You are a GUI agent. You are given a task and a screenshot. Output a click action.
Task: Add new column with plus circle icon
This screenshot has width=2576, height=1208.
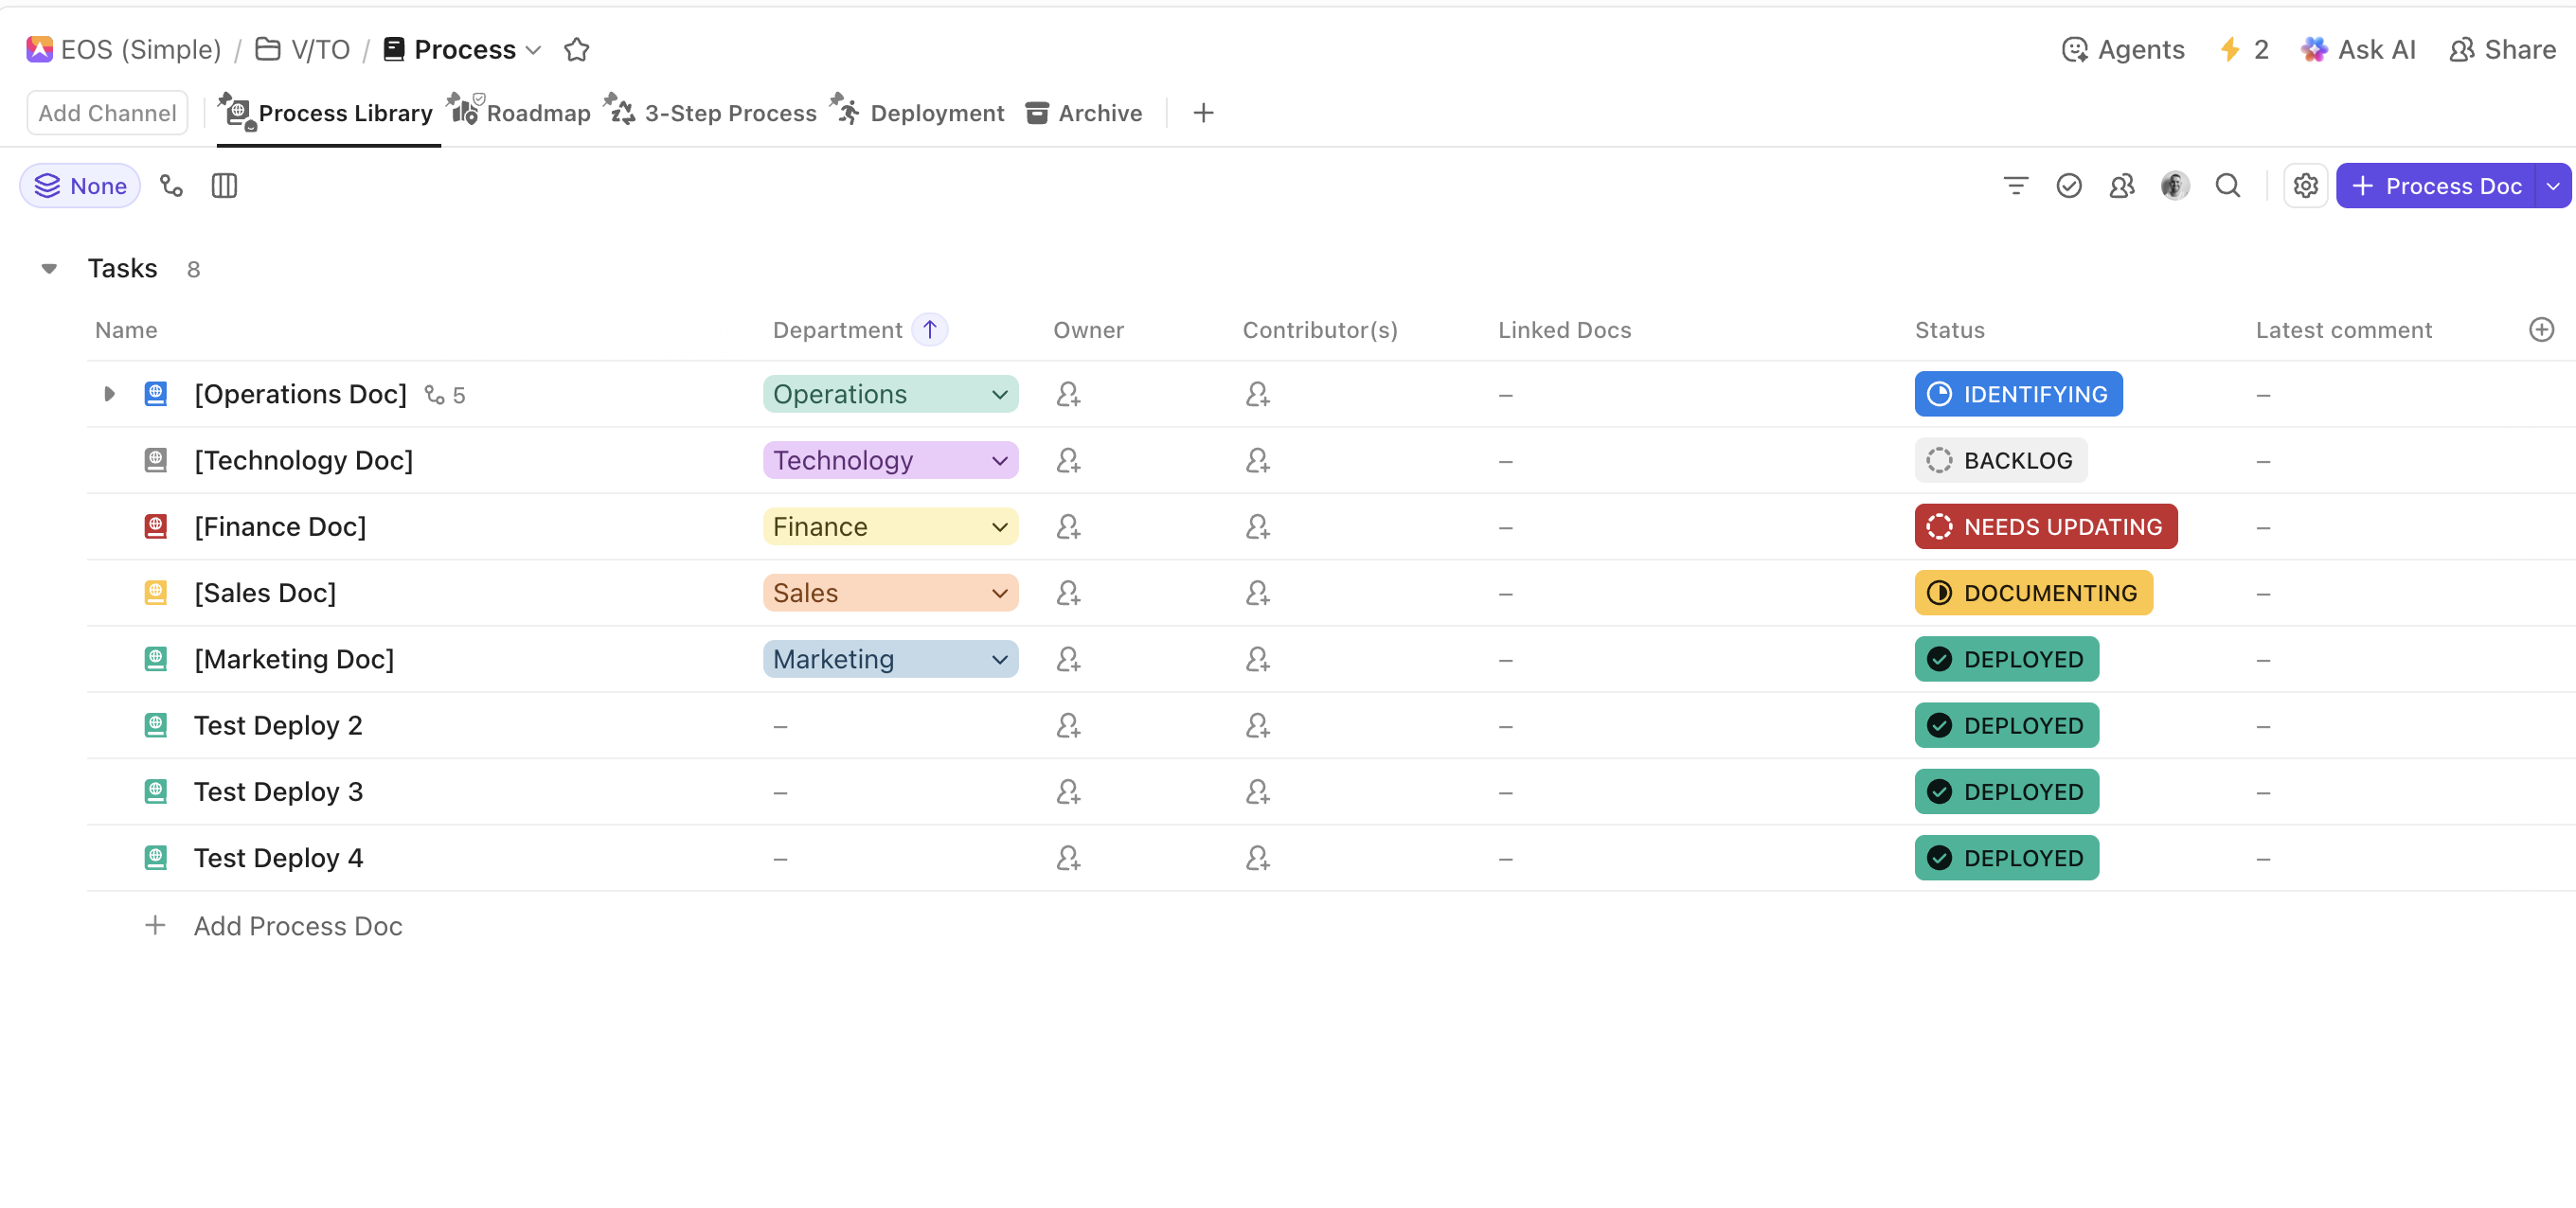[2541, 330]
